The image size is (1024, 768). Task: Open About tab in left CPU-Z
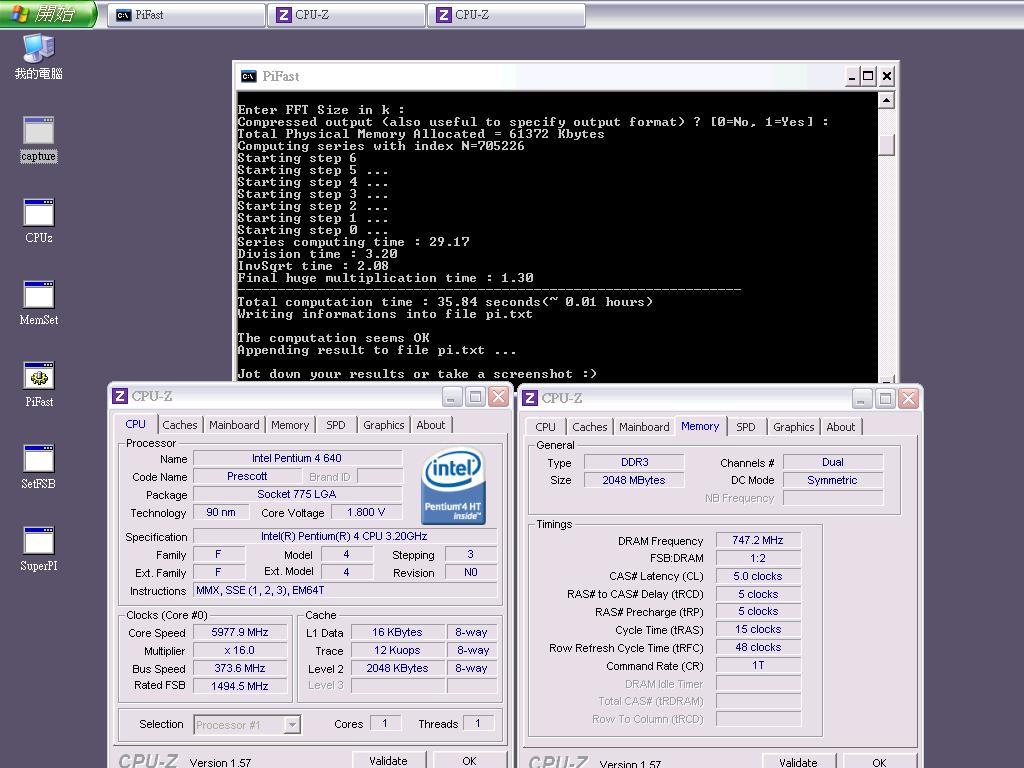click(x=431, y=425)
